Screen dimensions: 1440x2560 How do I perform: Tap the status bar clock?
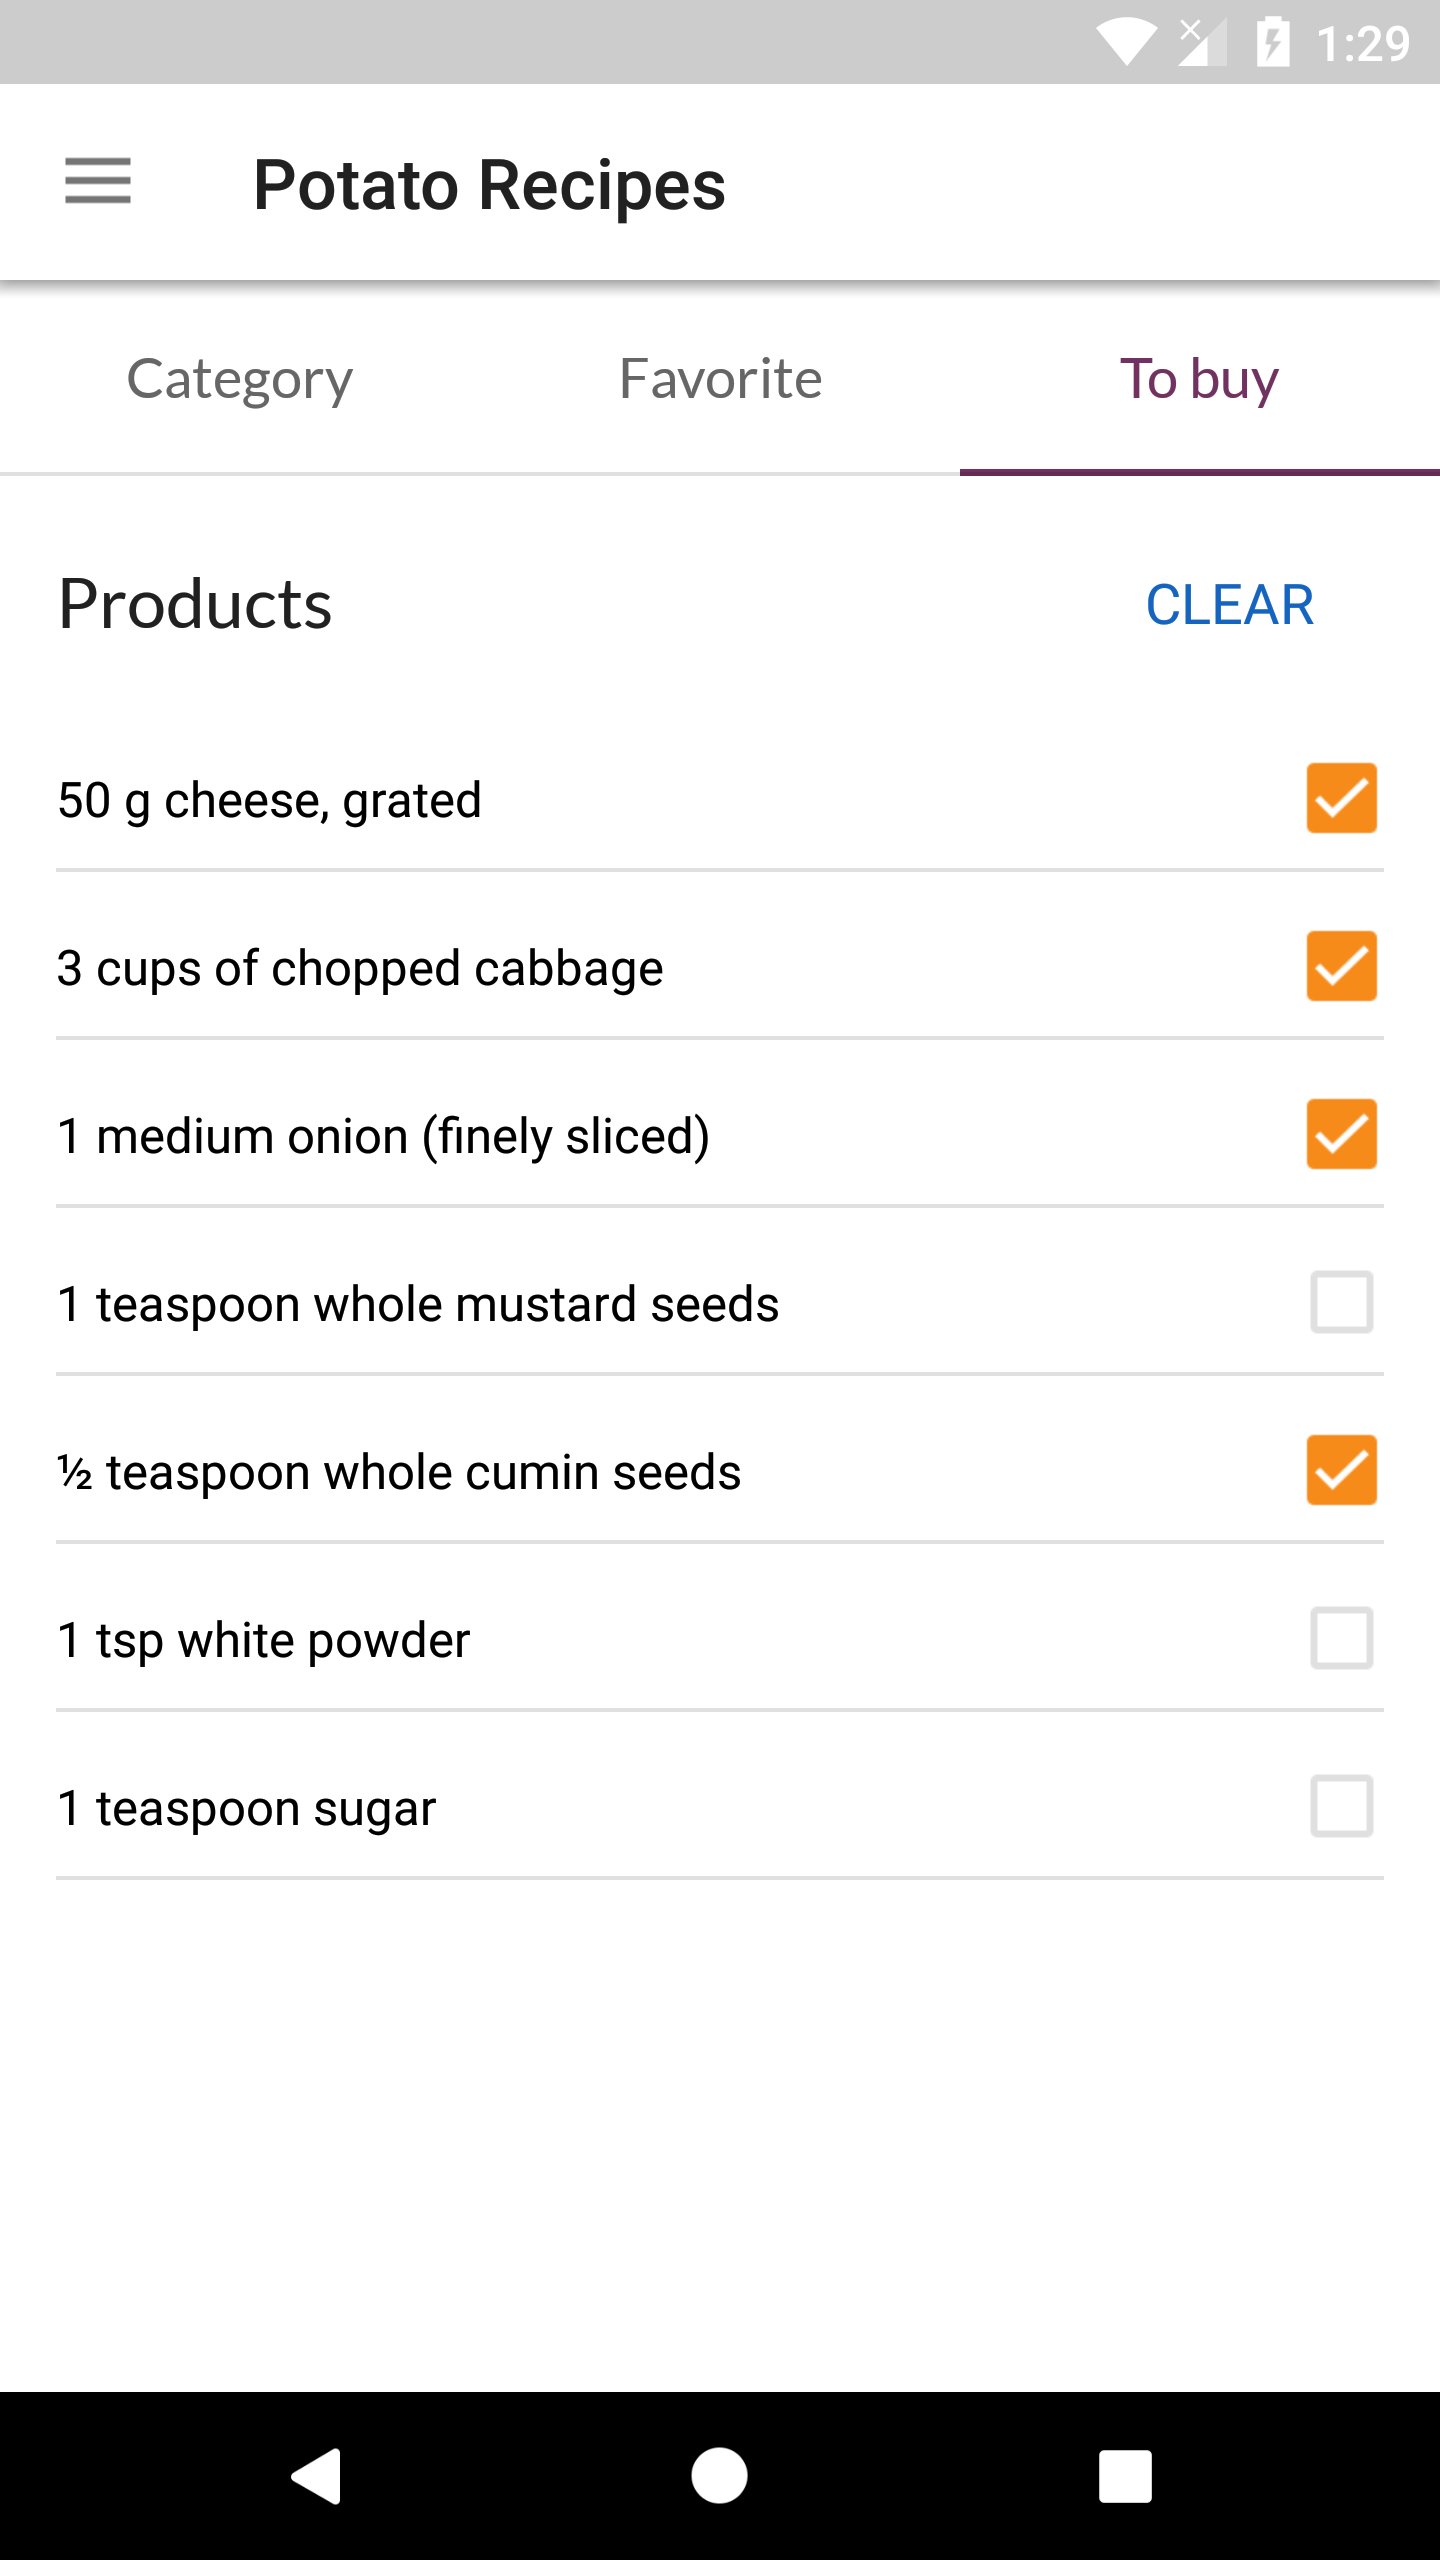click(1362, 43)
